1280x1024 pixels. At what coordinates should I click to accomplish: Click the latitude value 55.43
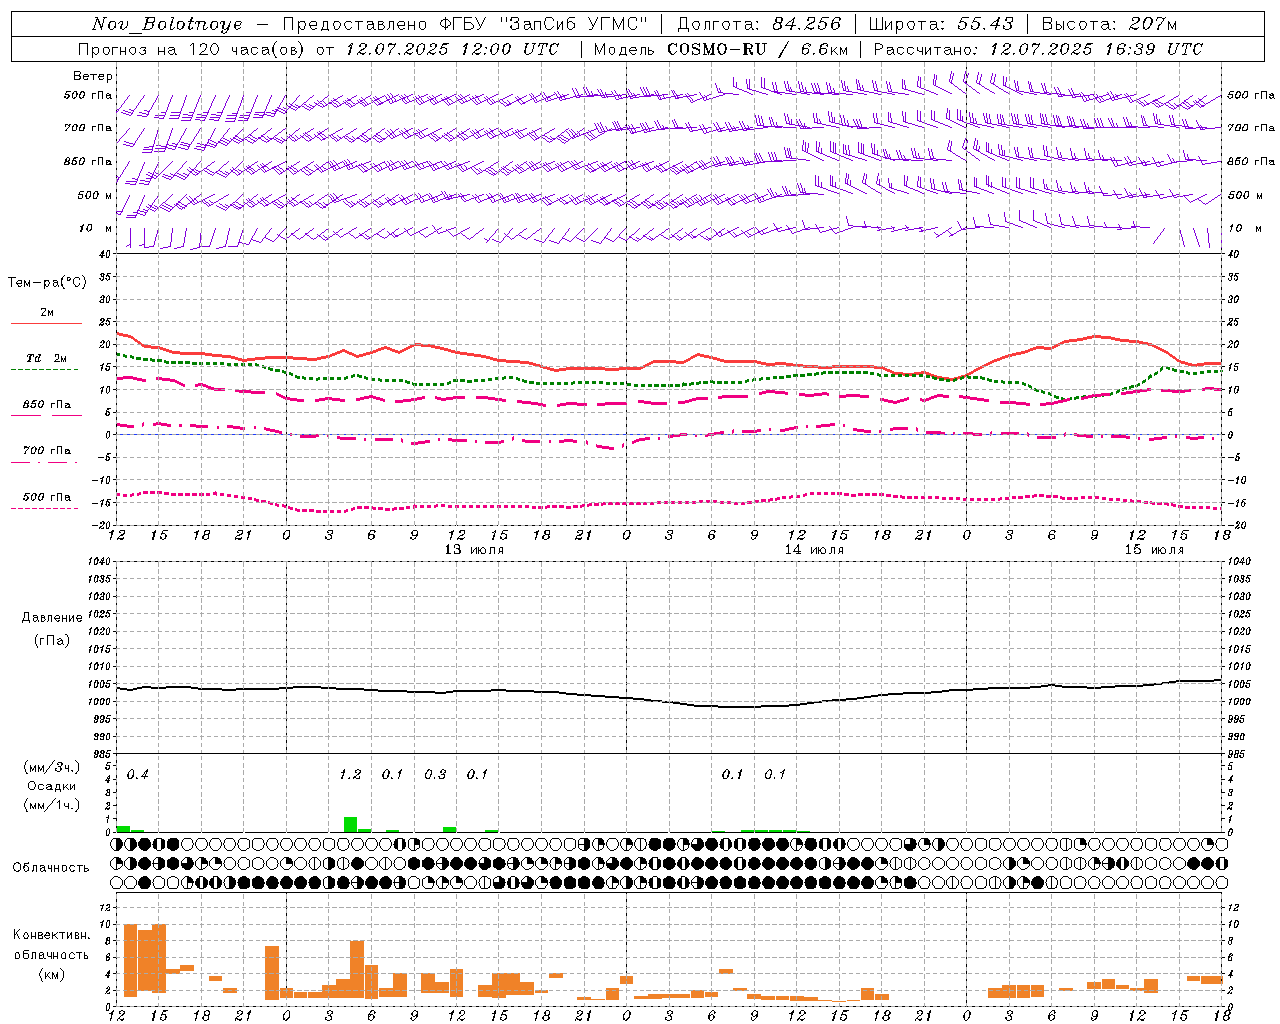pos(984,24)
